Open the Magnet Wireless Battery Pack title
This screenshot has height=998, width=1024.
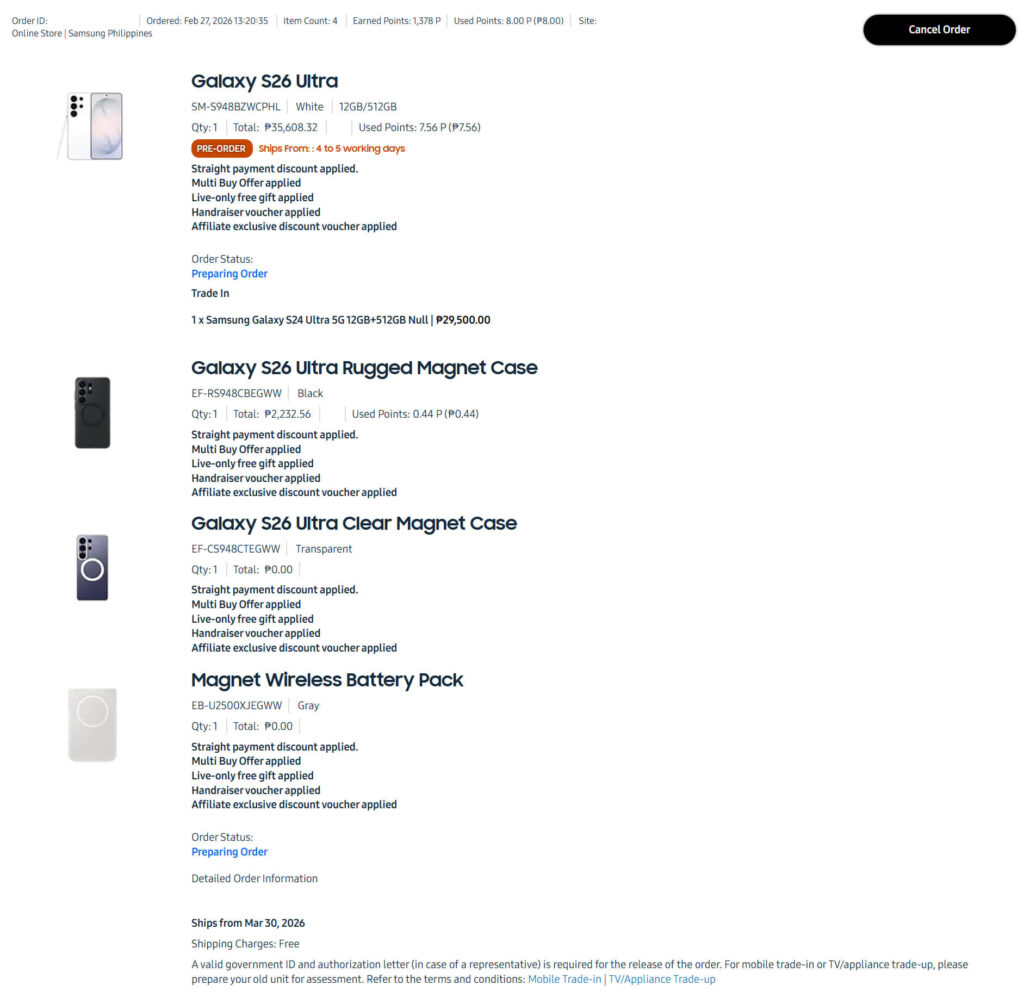[x=327, y=680]
